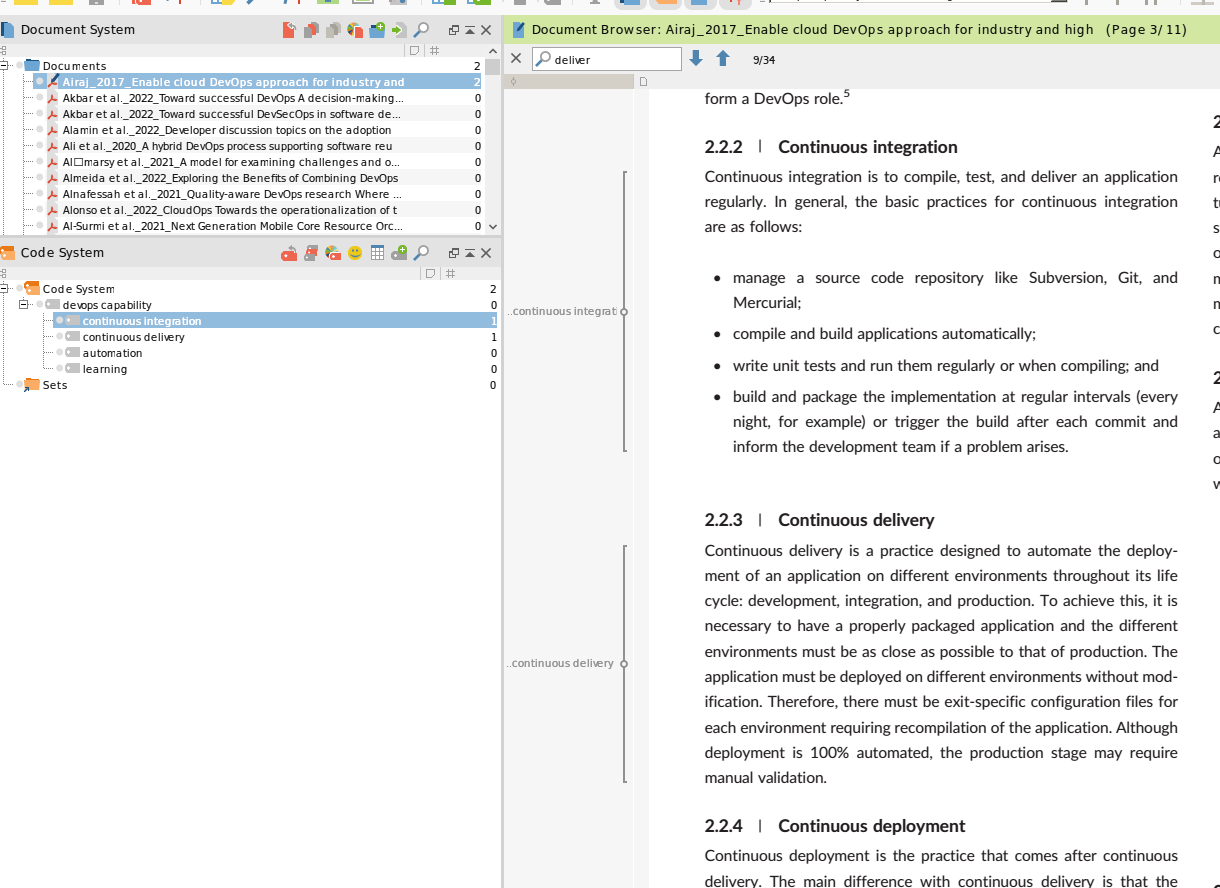The image size is (1220, 888).
Task: Click the two-documents icon in Document System toolbar
Action: coord(311,30)
